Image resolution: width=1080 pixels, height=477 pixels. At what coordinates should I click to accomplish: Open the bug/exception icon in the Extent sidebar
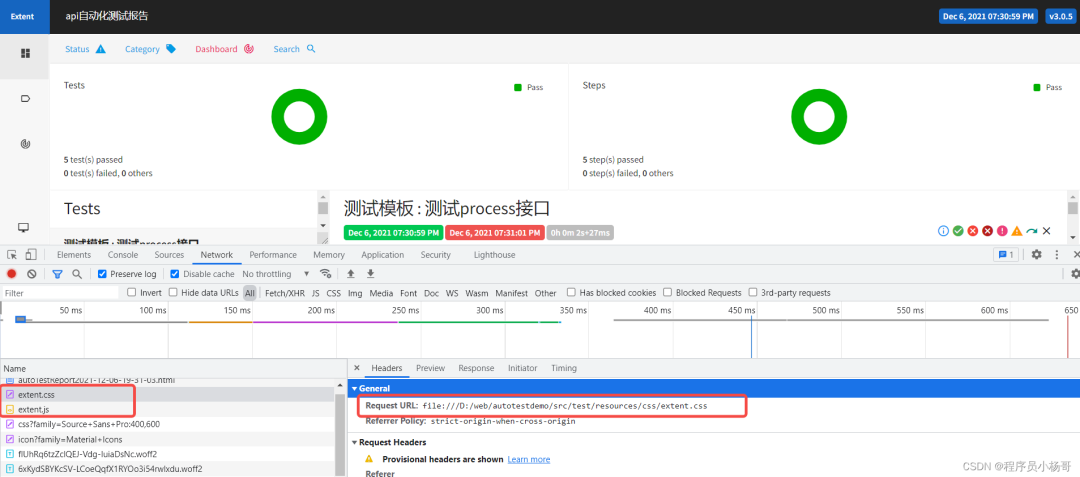point(25,144)
